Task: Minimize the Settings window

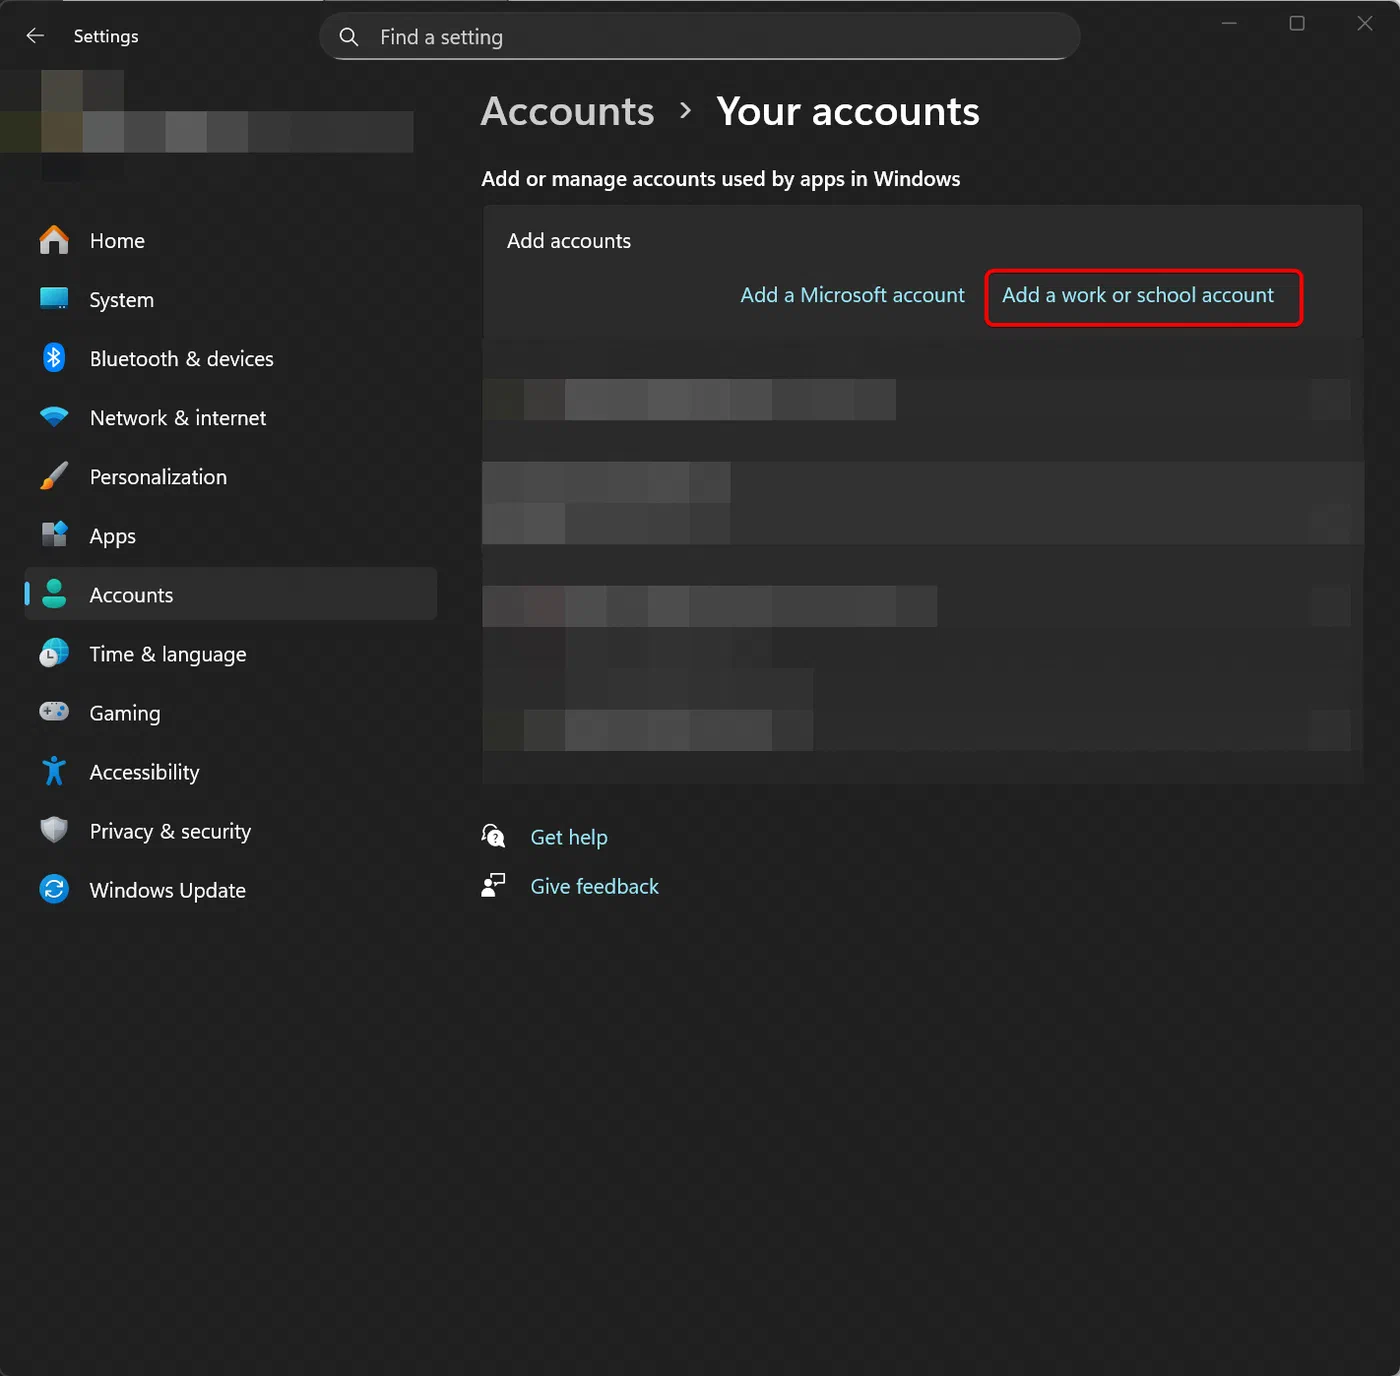Action: pos(1229,23)
